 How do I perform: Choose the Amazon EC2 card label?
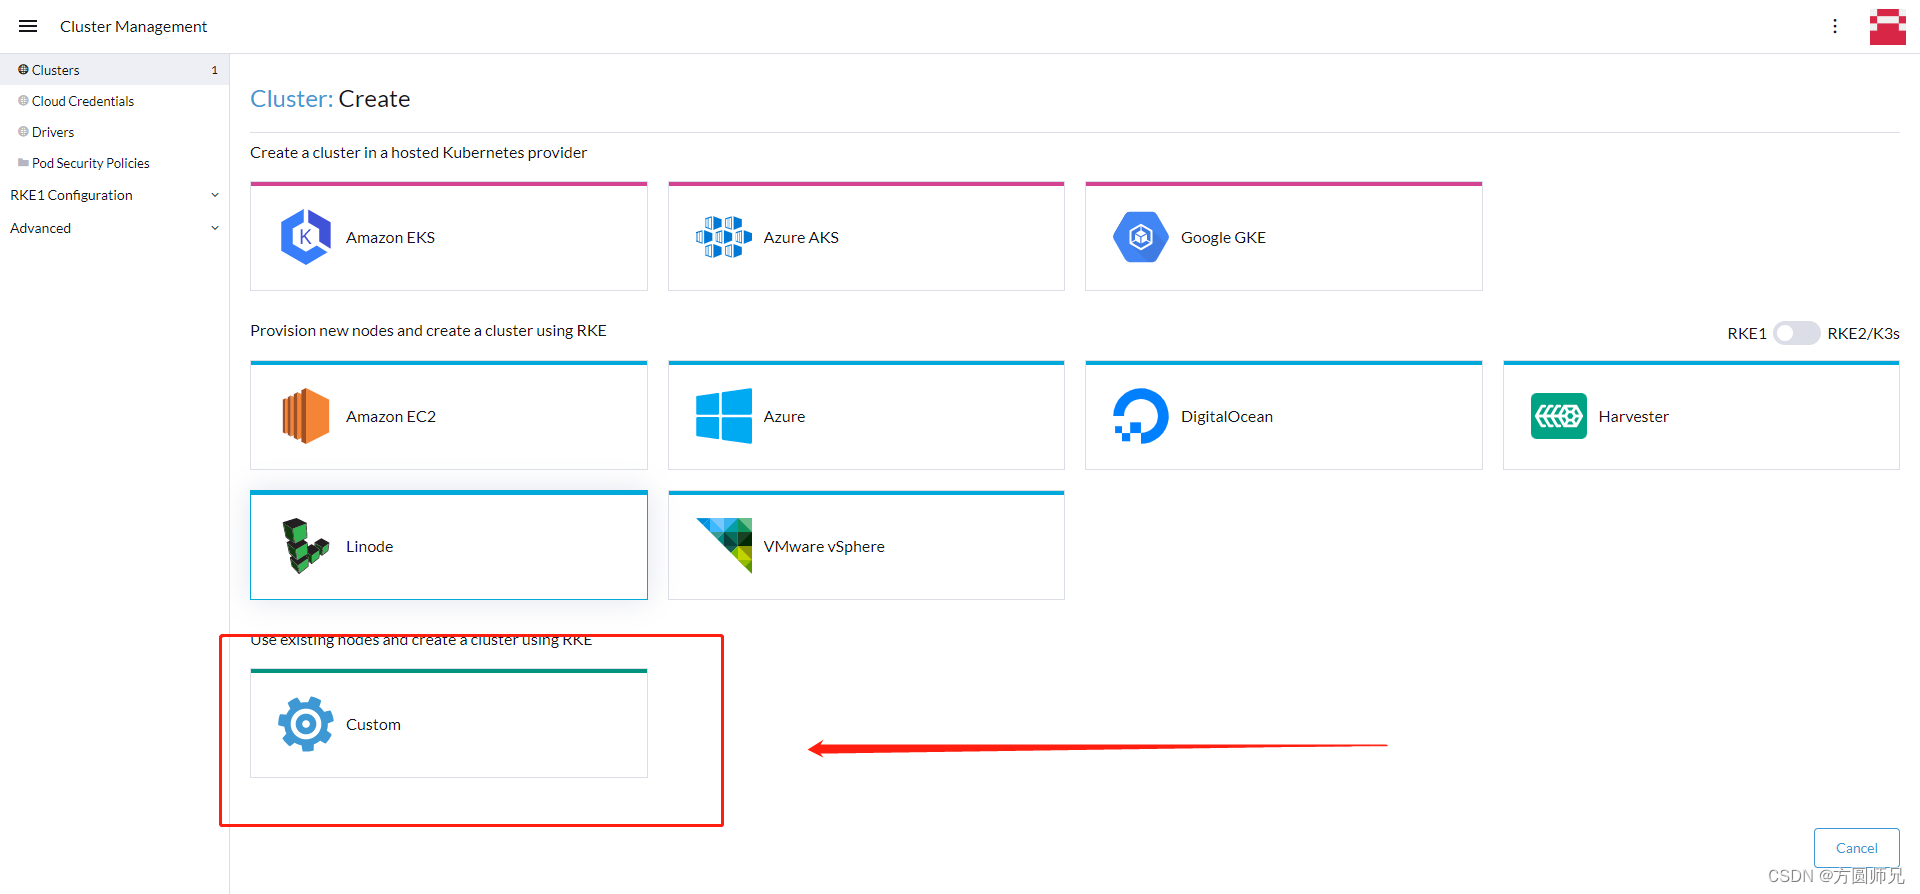coord(391,416)
